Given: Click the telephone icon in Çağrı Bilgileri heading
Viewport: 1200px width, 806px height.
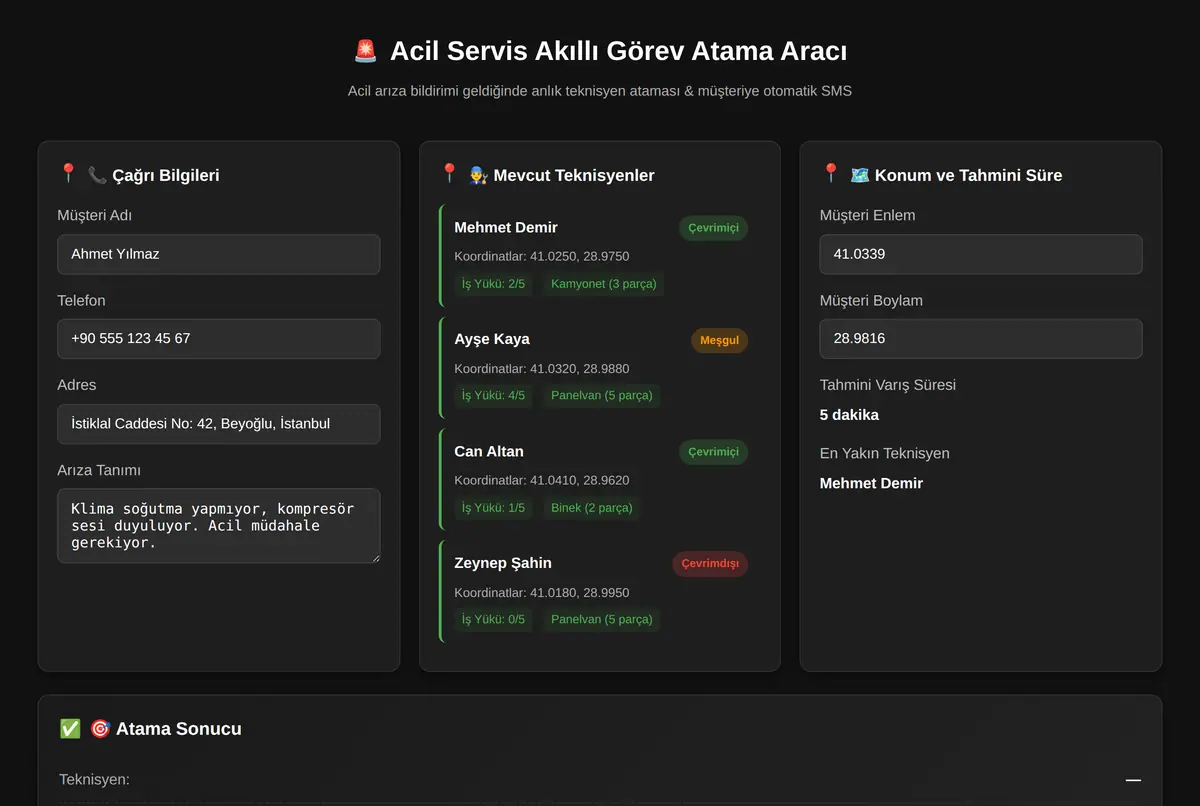Looking at the screenshot, I should 97,175.
